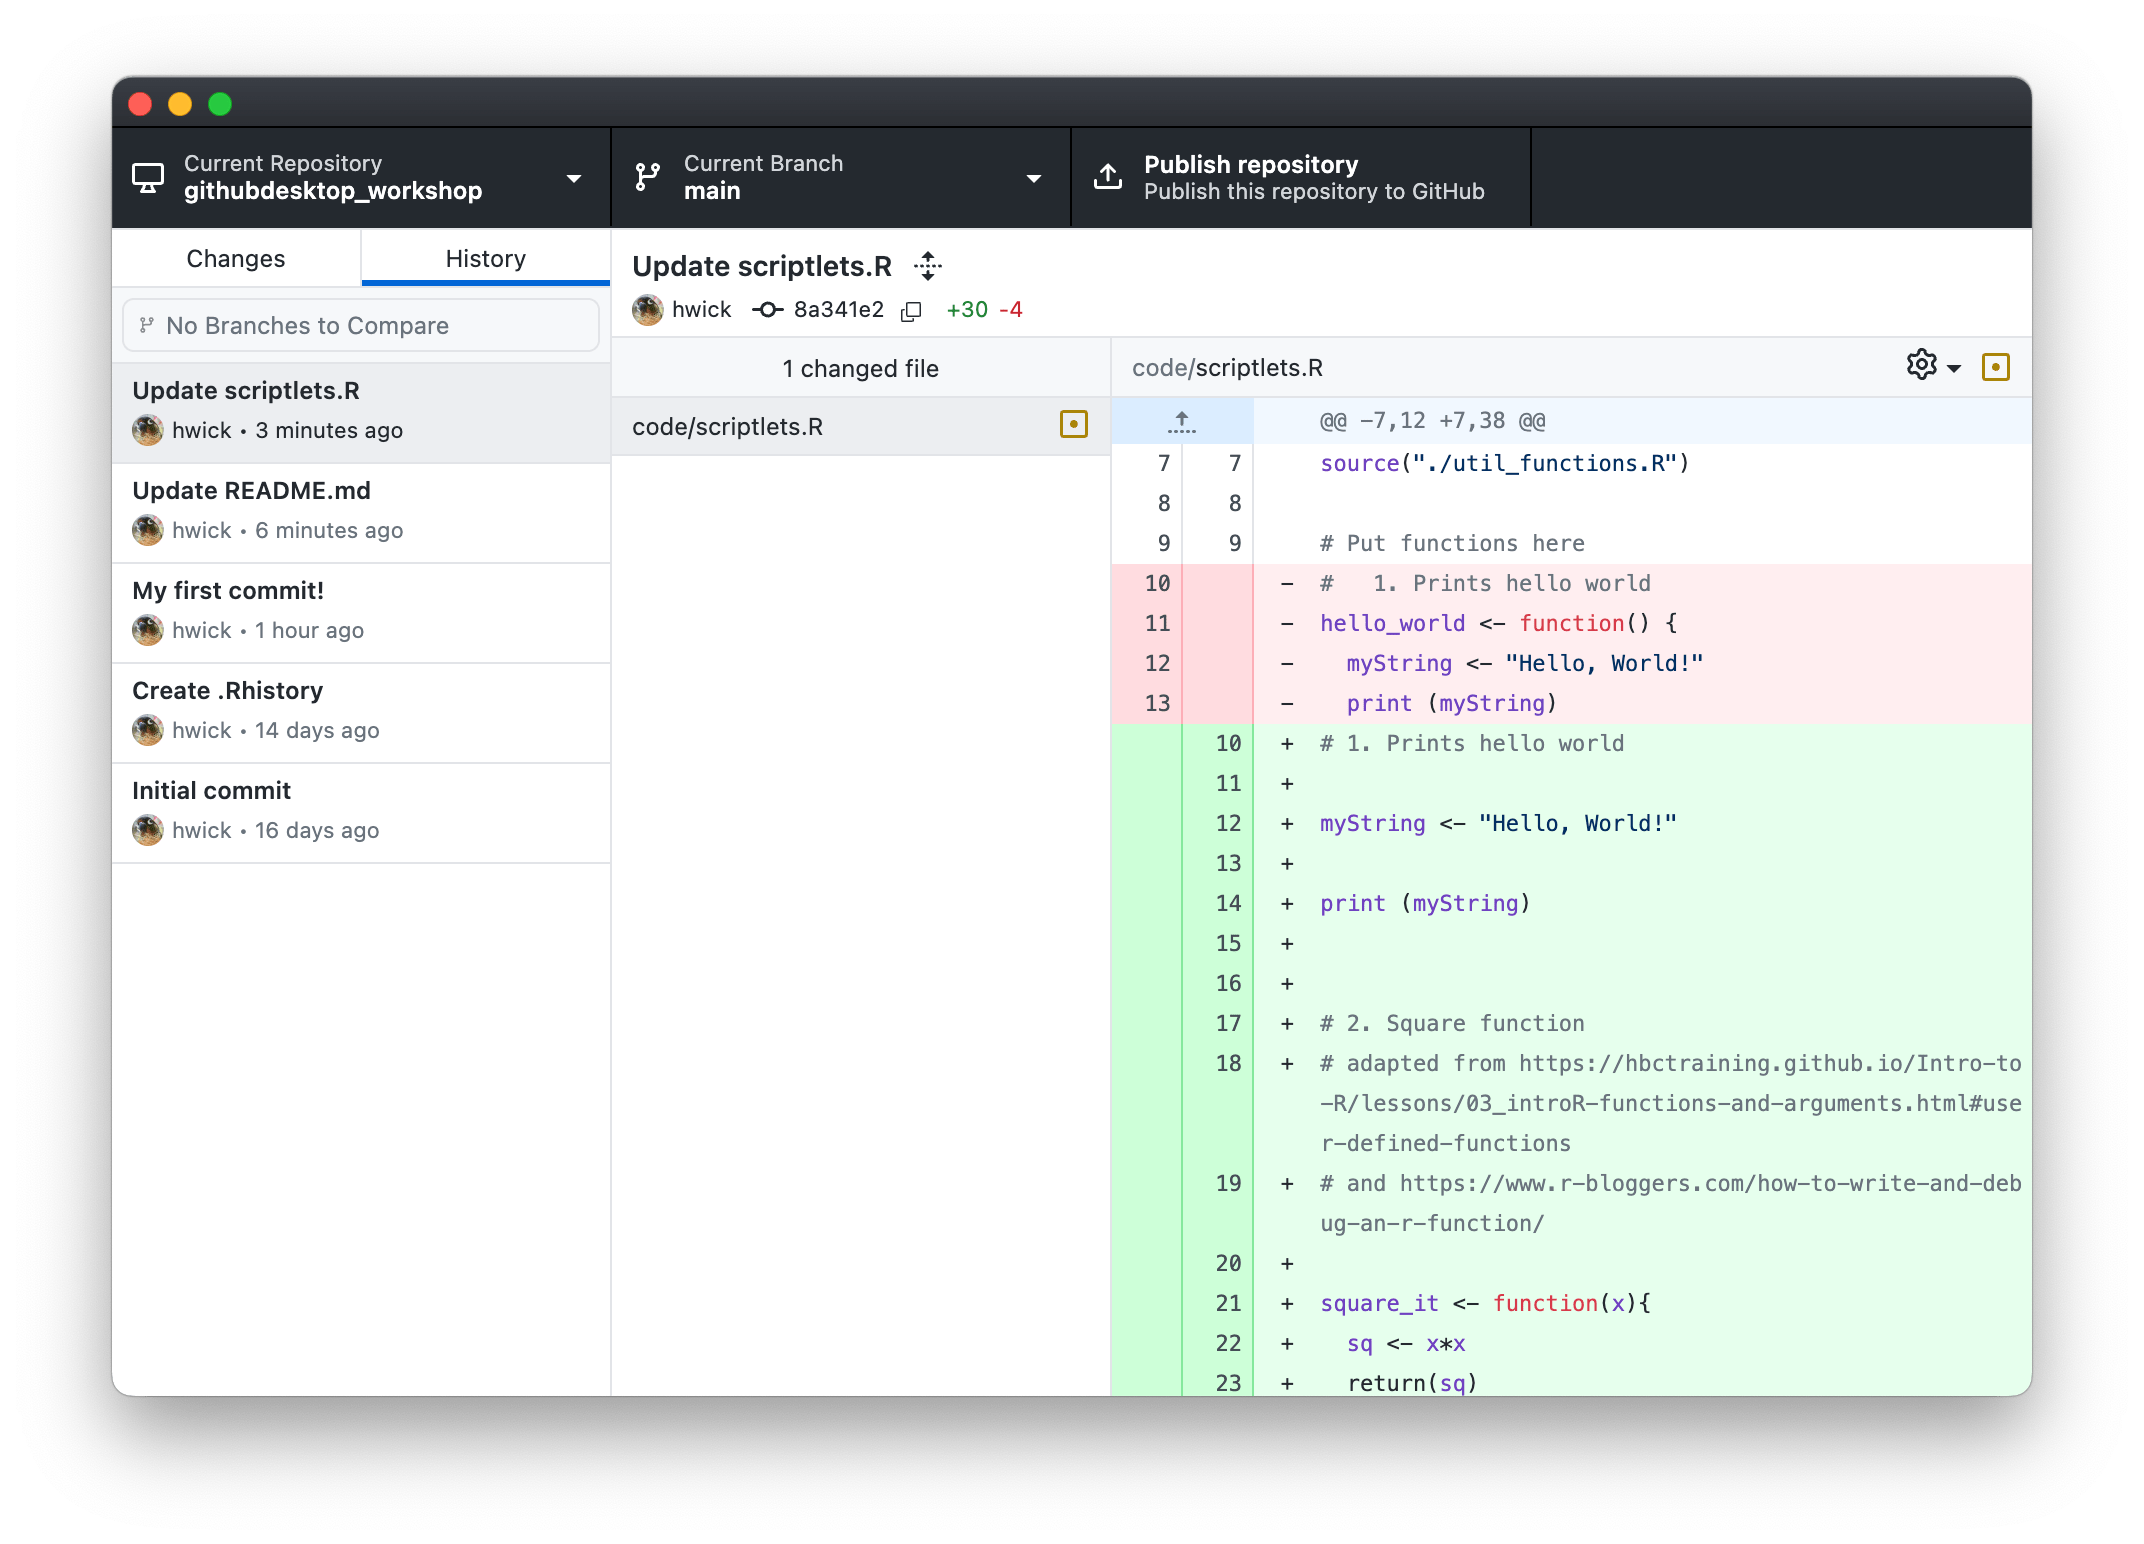Select My first commit! entry
Image resolution: width=2144 pixels, height=1544 pixels.
[360, 612]
